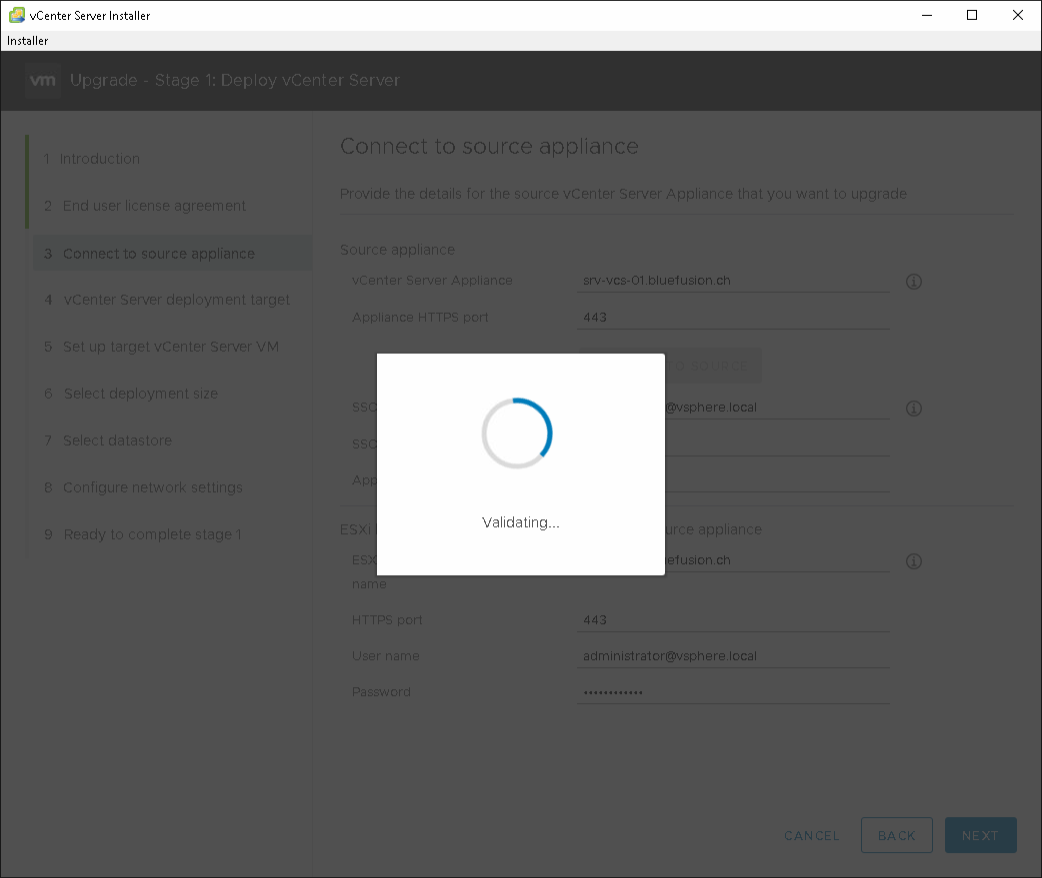Click the VMware vm logo in header
The height and width of the screenshot is (878, 1042).
[x=43, y=81]
